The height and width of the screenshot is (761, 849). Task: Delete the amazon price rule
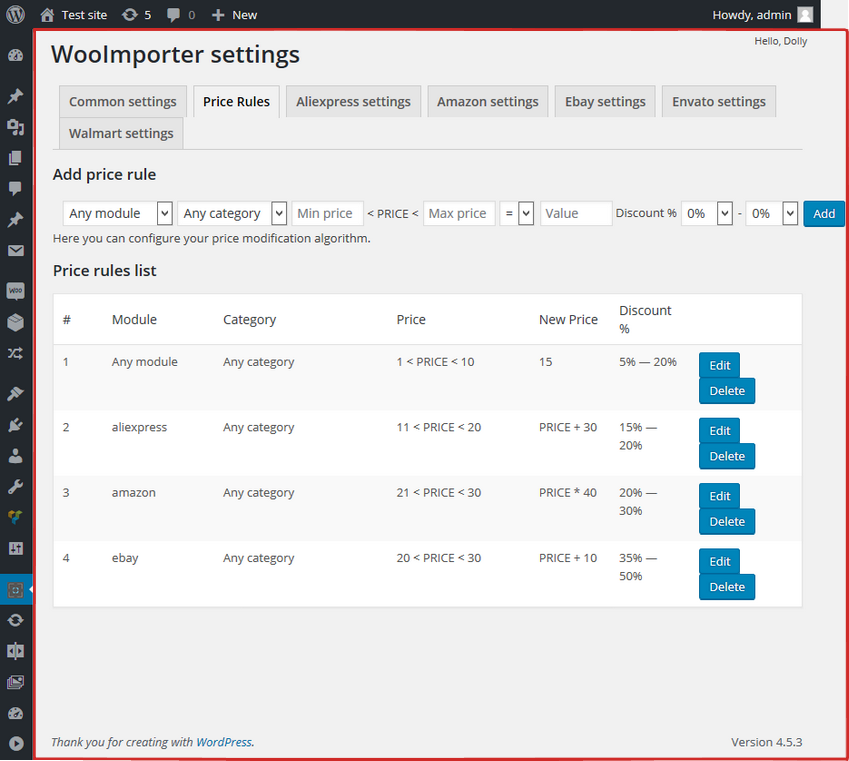pos(727,522)
